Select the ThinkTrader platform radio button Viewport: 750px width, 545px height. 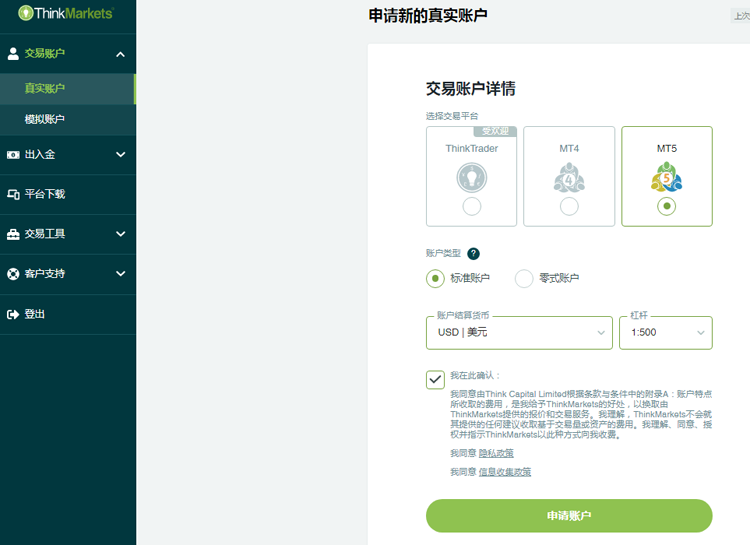point(472,206)
